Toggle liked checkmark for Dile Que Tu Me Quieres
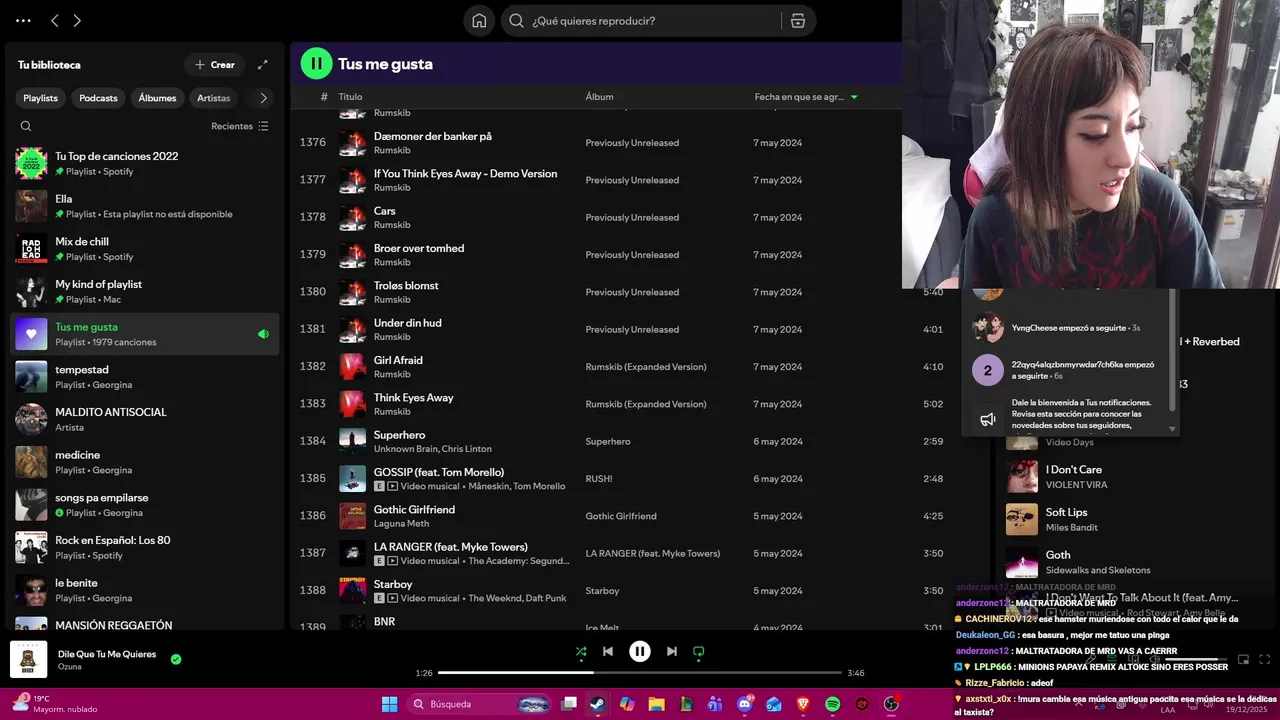The image size is (1280, 720). point(176,659)
